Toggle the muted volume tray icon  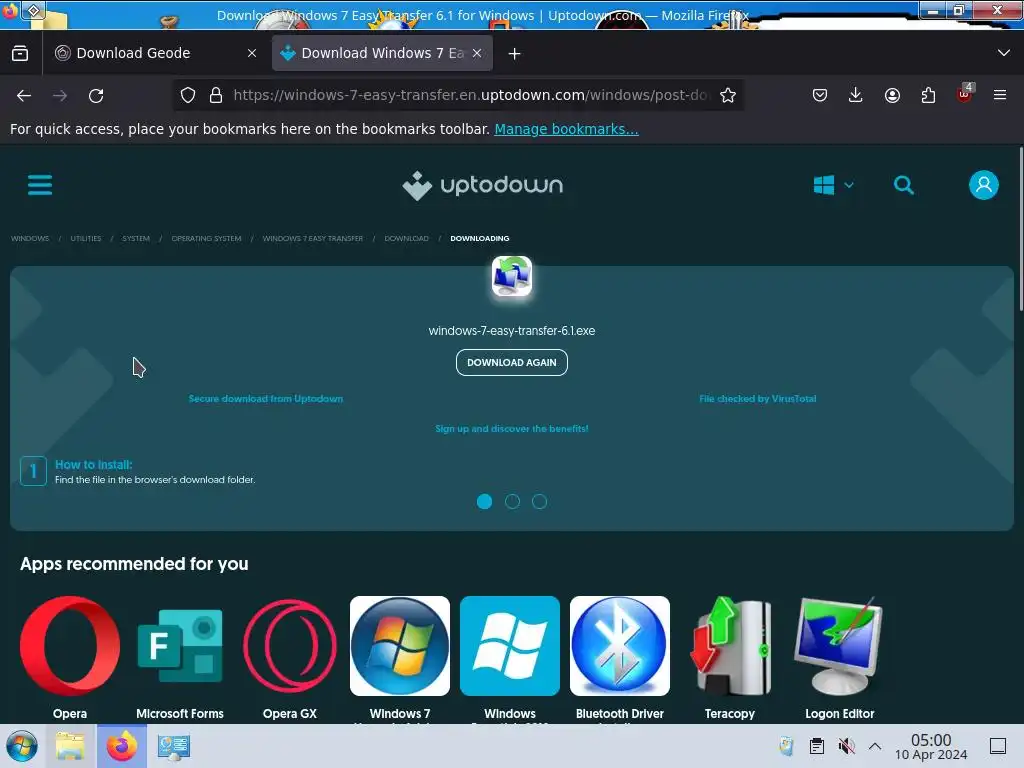[846, 746]
